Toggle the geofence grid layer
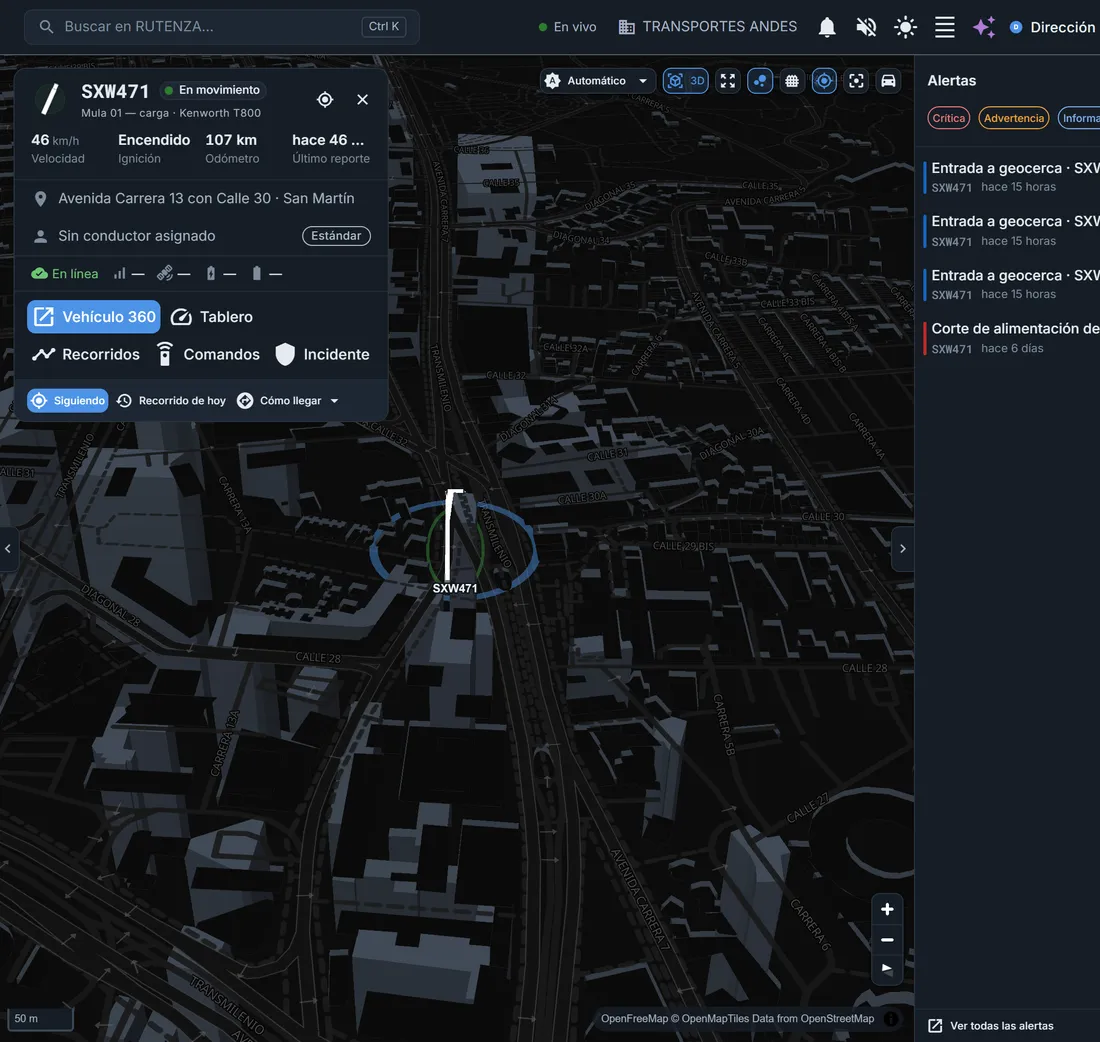1100x1042 pixels. coord(792,81)
